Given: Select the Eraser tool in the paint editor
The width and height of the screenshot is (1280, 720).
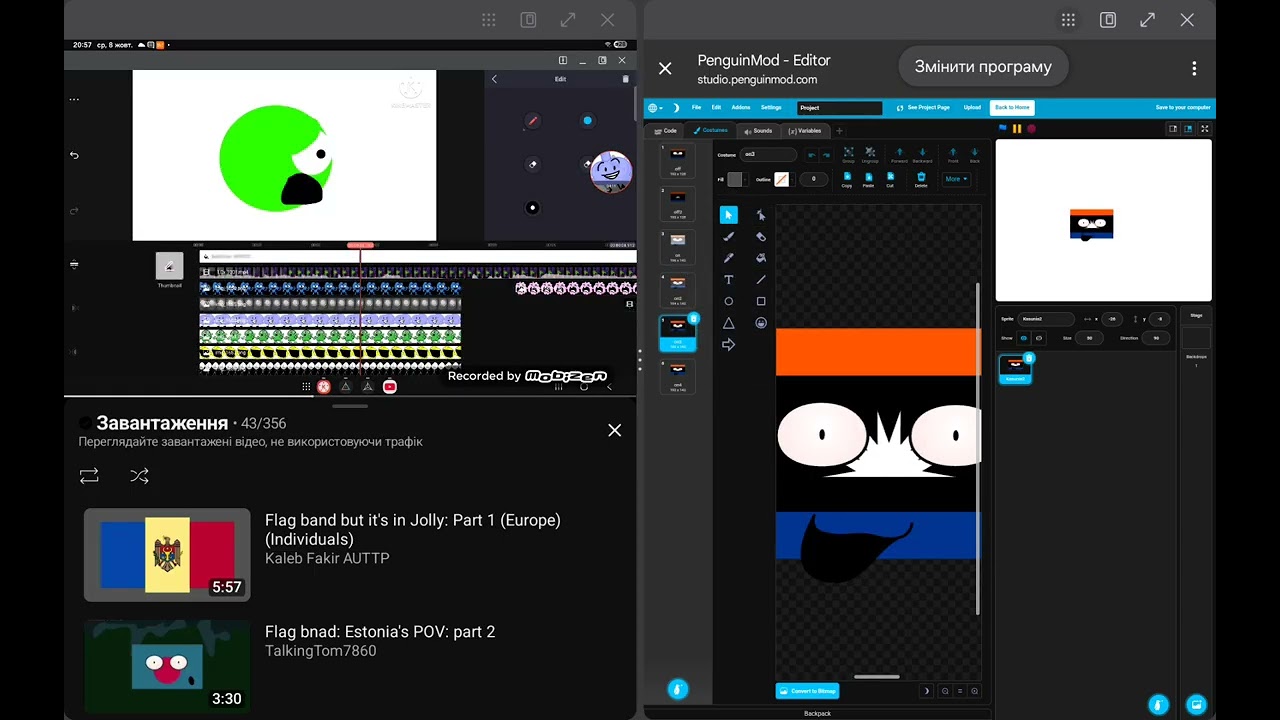Looking at the screenshot, I should (x=761, y=236).
